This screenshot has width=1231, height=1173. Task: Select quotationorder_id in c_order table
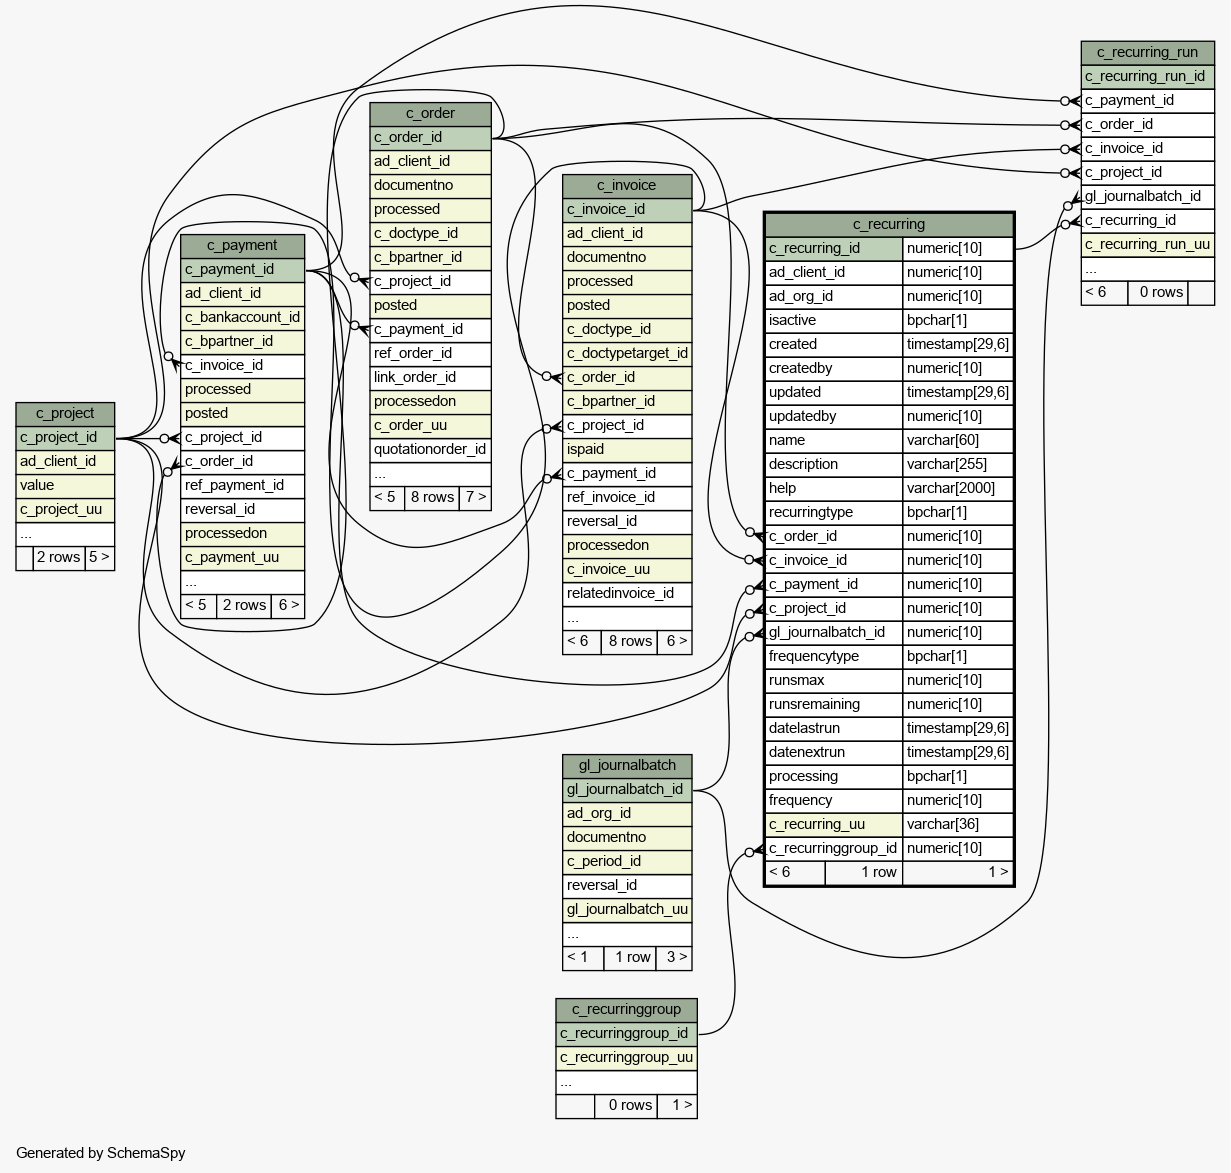pyautogui.click(x=430, y=450)
